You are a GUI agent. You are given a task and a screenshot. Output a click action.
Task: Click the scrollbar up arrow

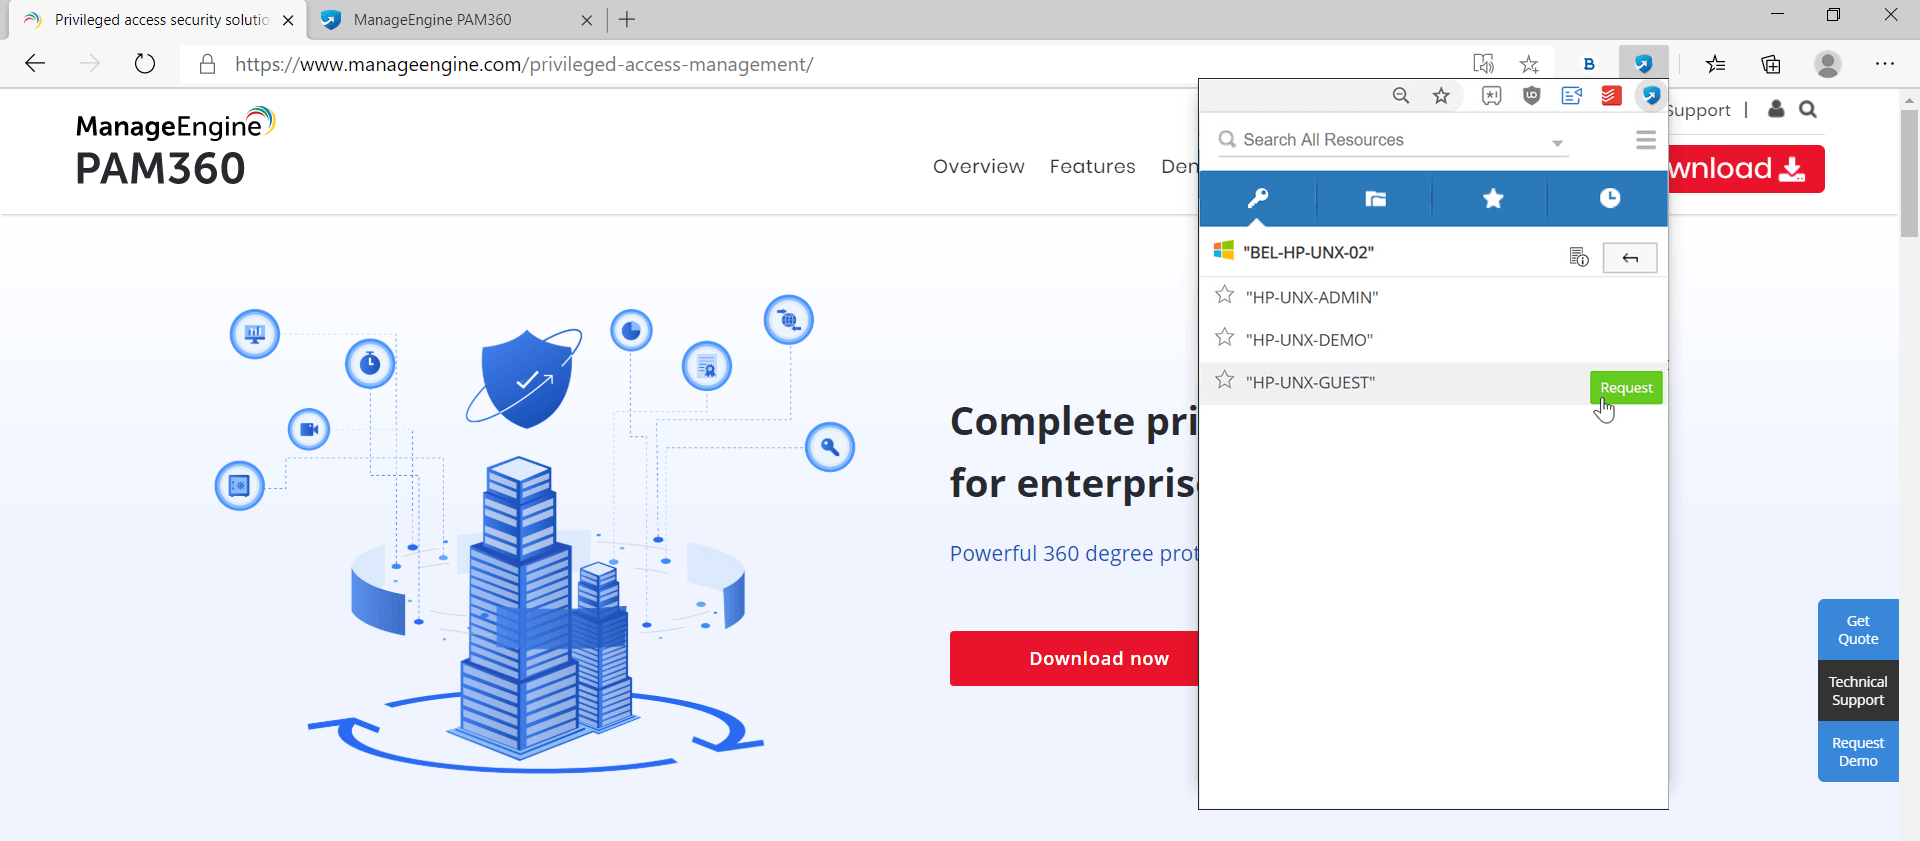tap(1909, 100)
